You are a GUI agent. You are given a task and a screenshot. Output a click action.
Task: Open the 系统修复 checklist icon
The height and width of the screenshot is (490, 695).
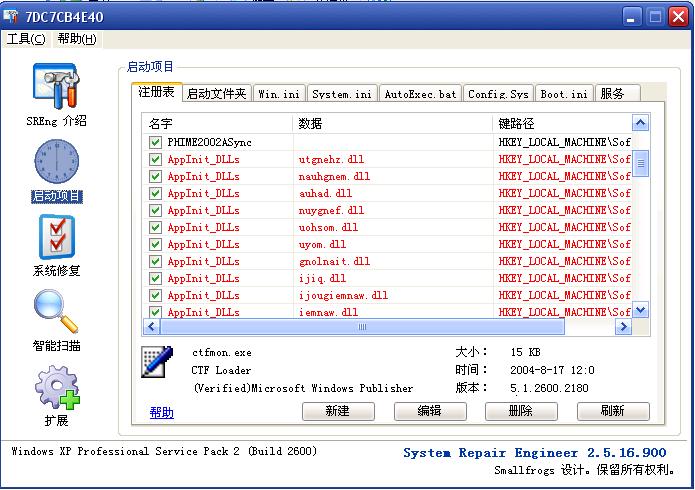(x=57, y=237)
